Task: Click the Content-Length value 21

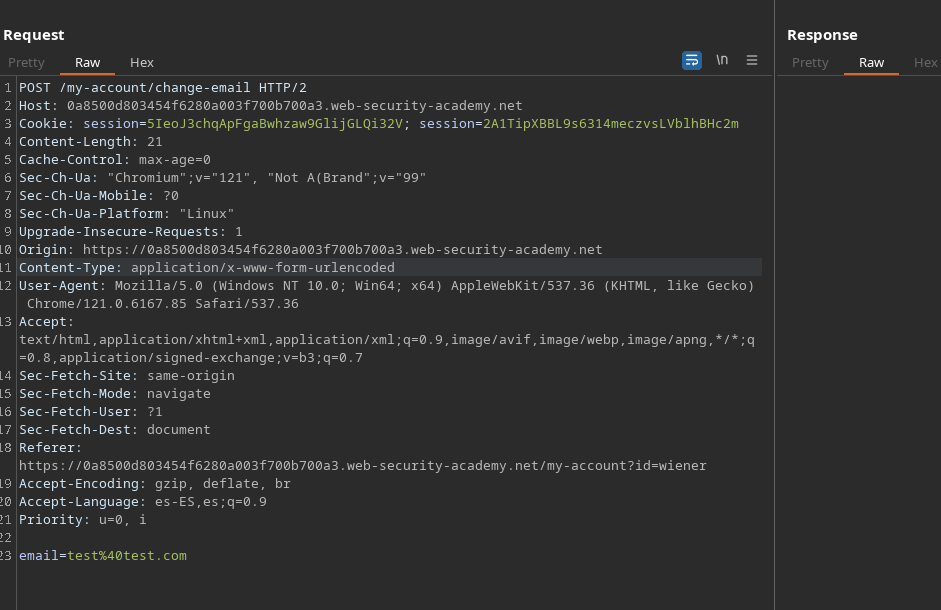Action: [x=155, y=142]
